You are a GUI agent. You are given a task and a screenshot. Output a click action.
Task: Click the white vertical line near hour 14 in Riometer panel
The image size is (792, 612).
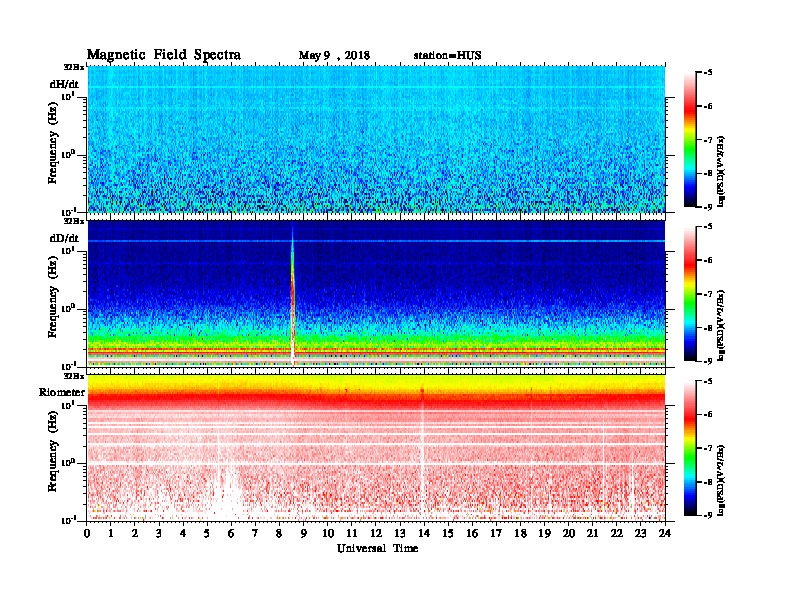[x=422, y=454]
